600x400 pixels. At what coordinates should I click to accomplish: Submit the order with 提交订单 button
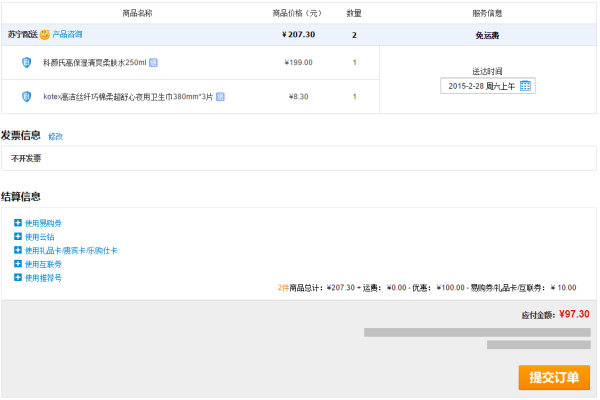coord(554,377)
